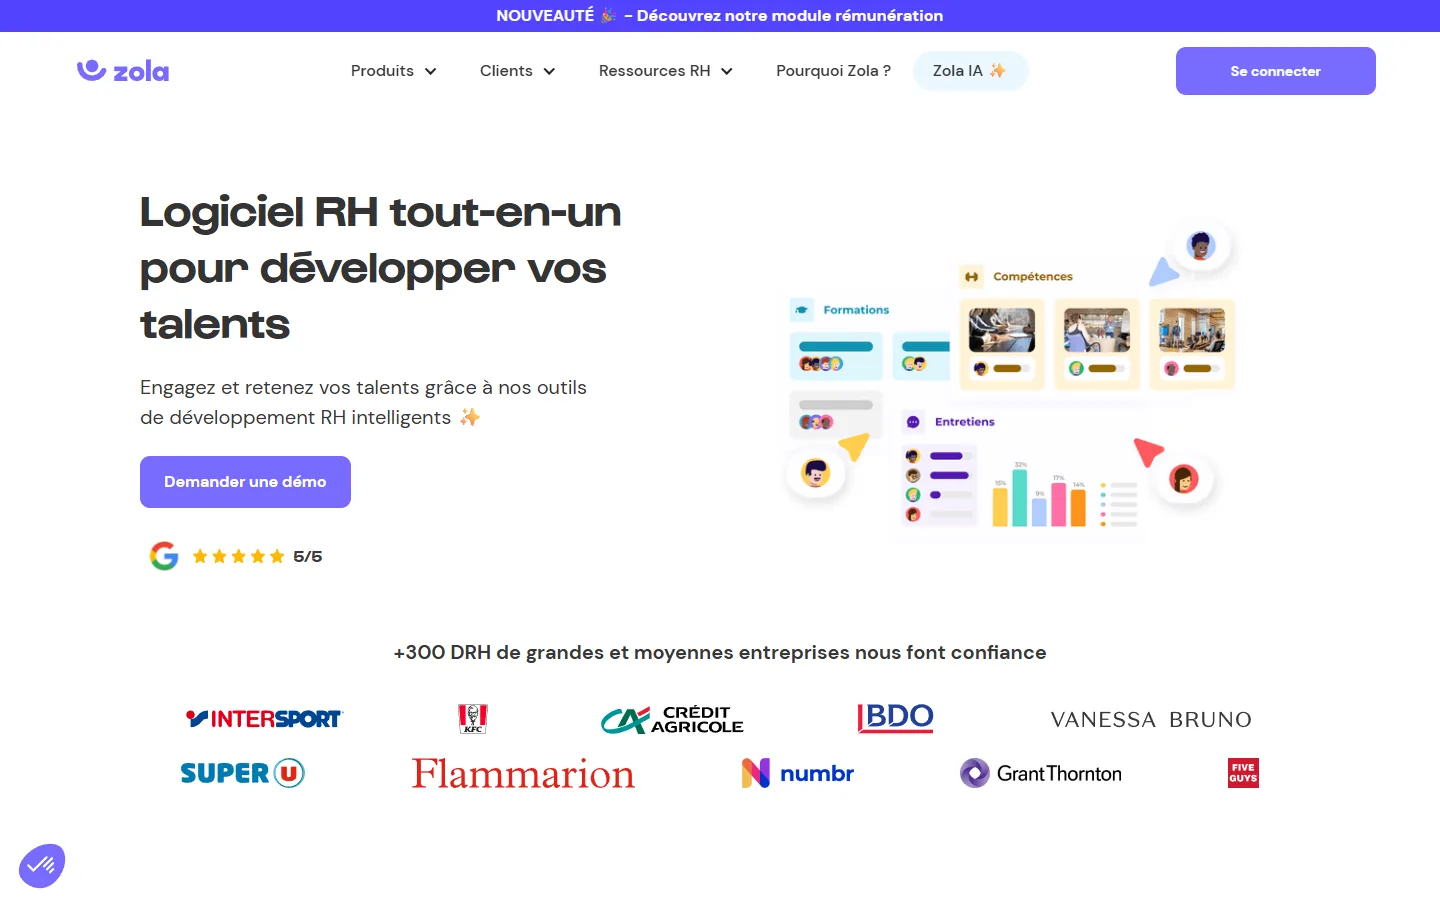Viewport: 1440px width, 900px height.
Task: Open the NOUVEAUTÉ rémunération banner
Action: (720, 16)
